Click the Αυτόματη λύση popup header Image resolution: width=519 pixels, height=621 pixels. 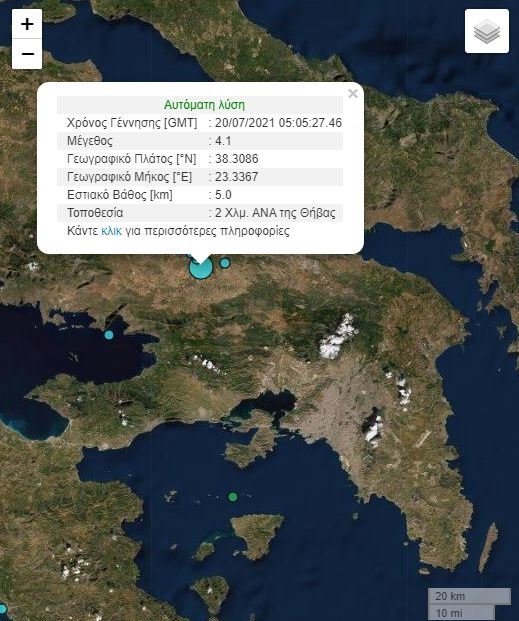204,105
